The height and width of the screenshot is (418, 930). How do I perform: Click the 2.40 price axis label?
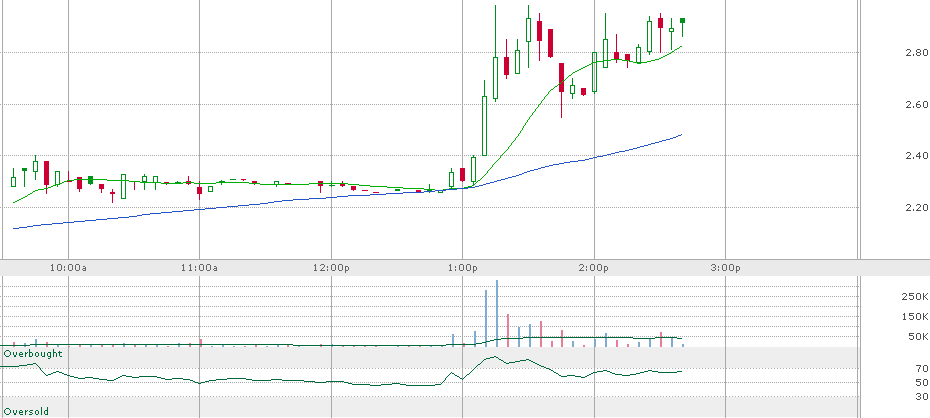(916, 156)
